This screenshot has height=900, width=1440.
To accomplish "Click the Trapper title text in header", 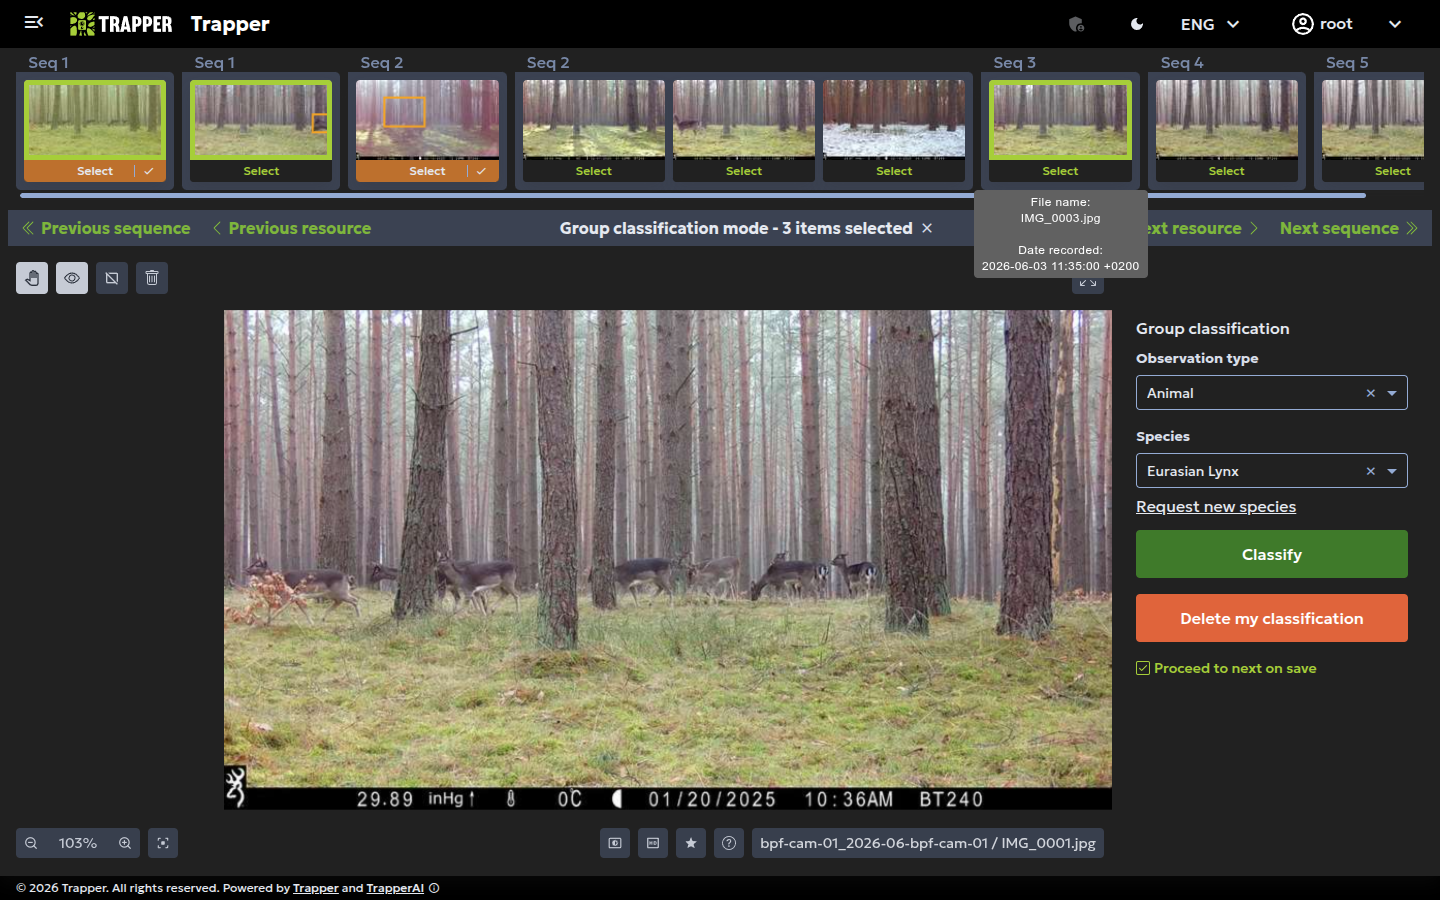I will click(230, 24).
